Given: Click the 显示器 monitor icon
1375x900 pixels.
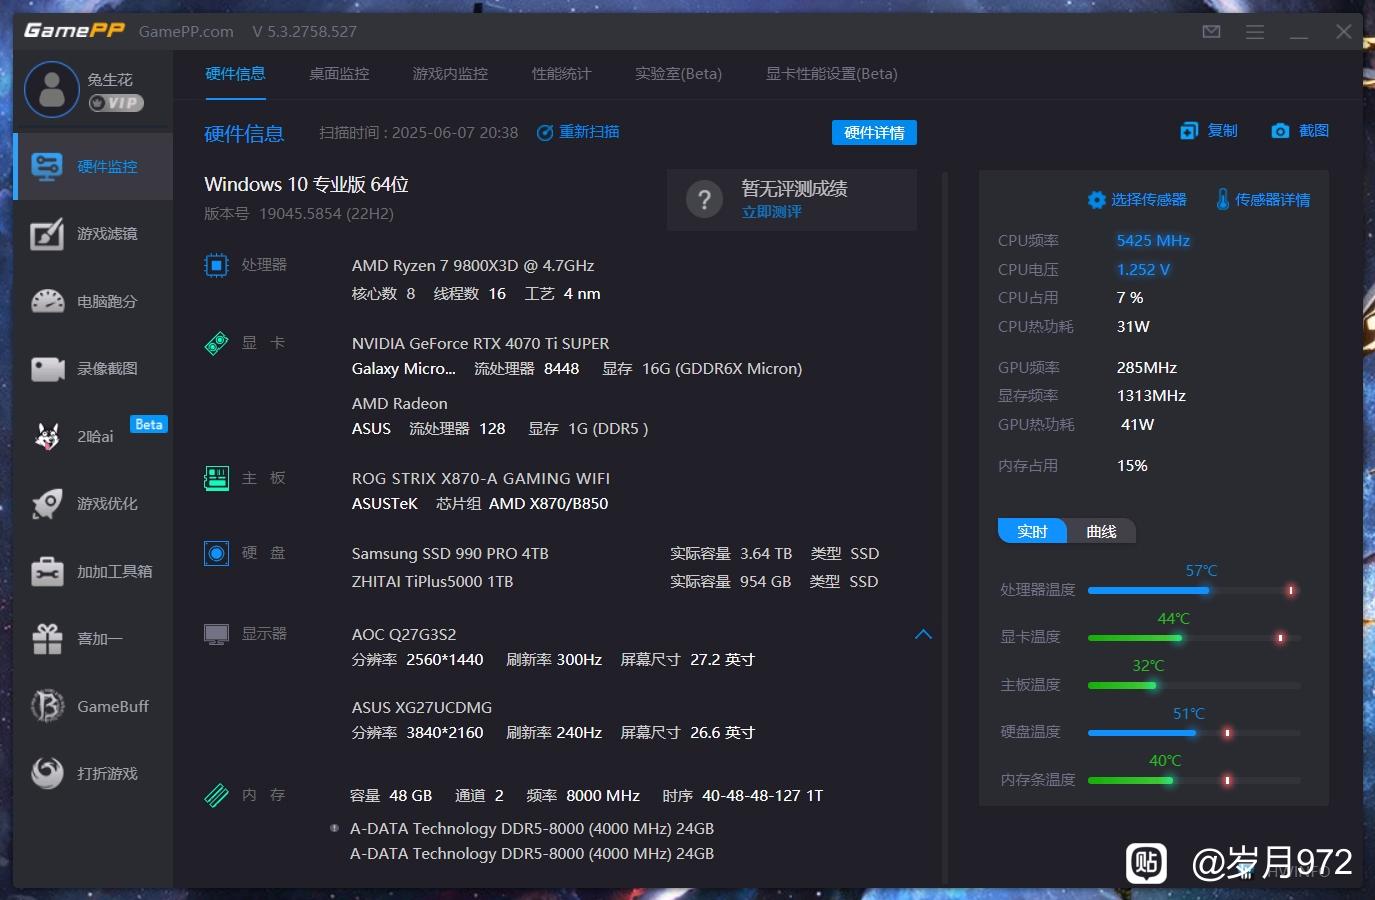Looking at the screenshot, I should pyautogui.click(x=216, y=634).
